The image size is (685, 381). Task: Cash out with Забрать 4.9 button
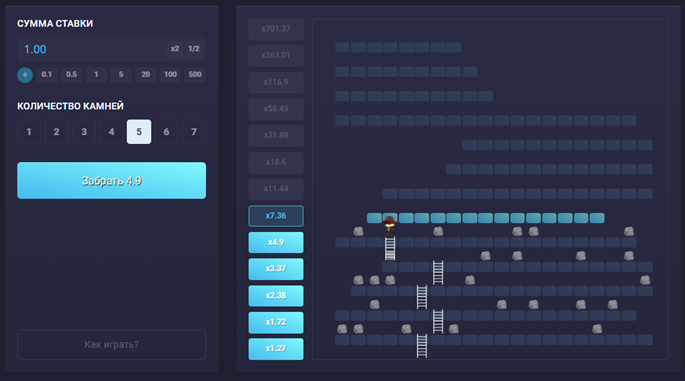pos(111,180)
